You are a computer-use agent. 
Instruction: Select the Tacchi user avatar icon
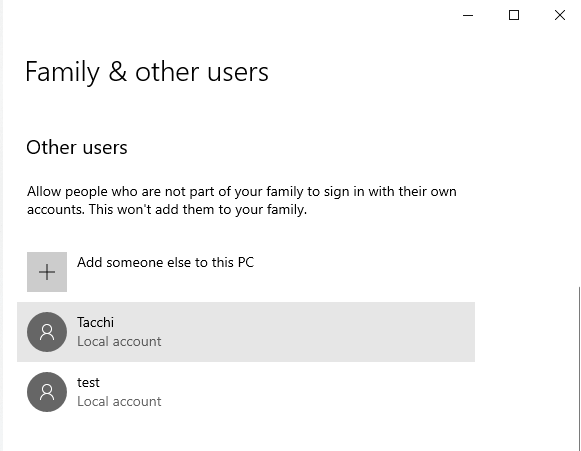pos(47,332)
